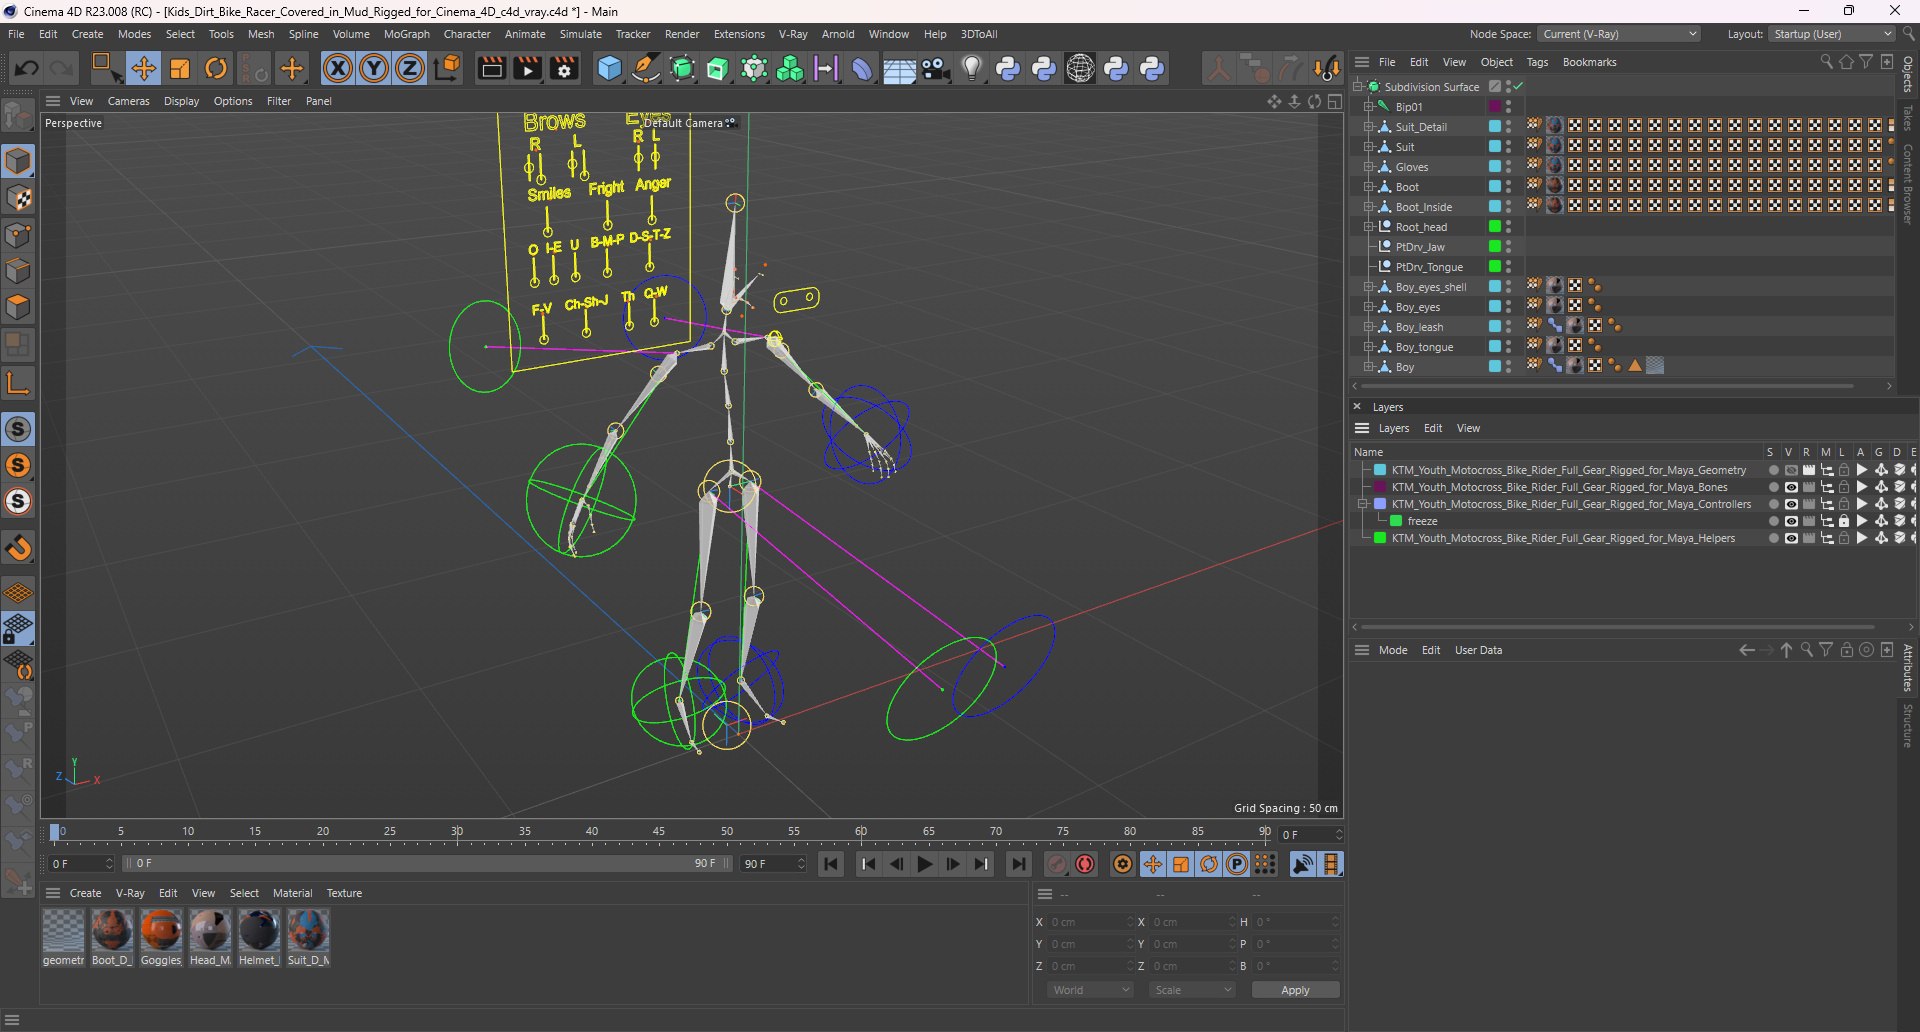Image resolution: width=1920 pixels, height=1032 pixels.
Task: Toggle the Z axis lock
Action: pyautogui.click(x=410, y=68)
